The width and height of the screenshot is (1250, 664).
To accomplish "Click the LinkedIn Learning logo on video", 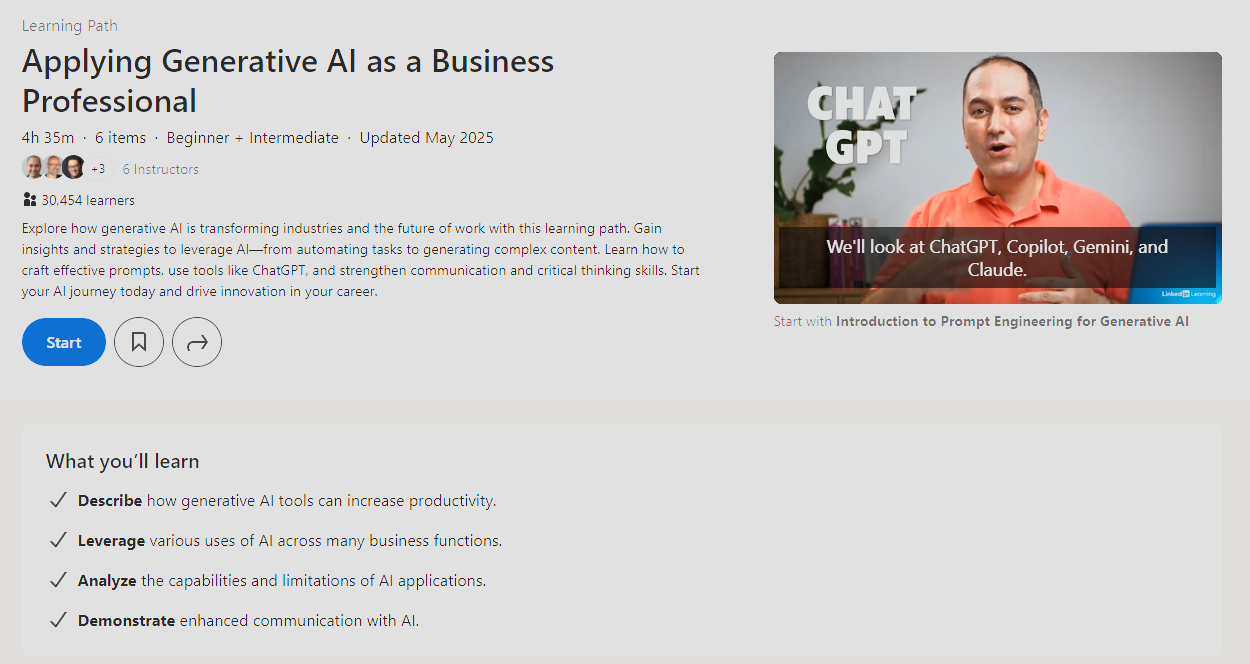I will (1189, 294).
